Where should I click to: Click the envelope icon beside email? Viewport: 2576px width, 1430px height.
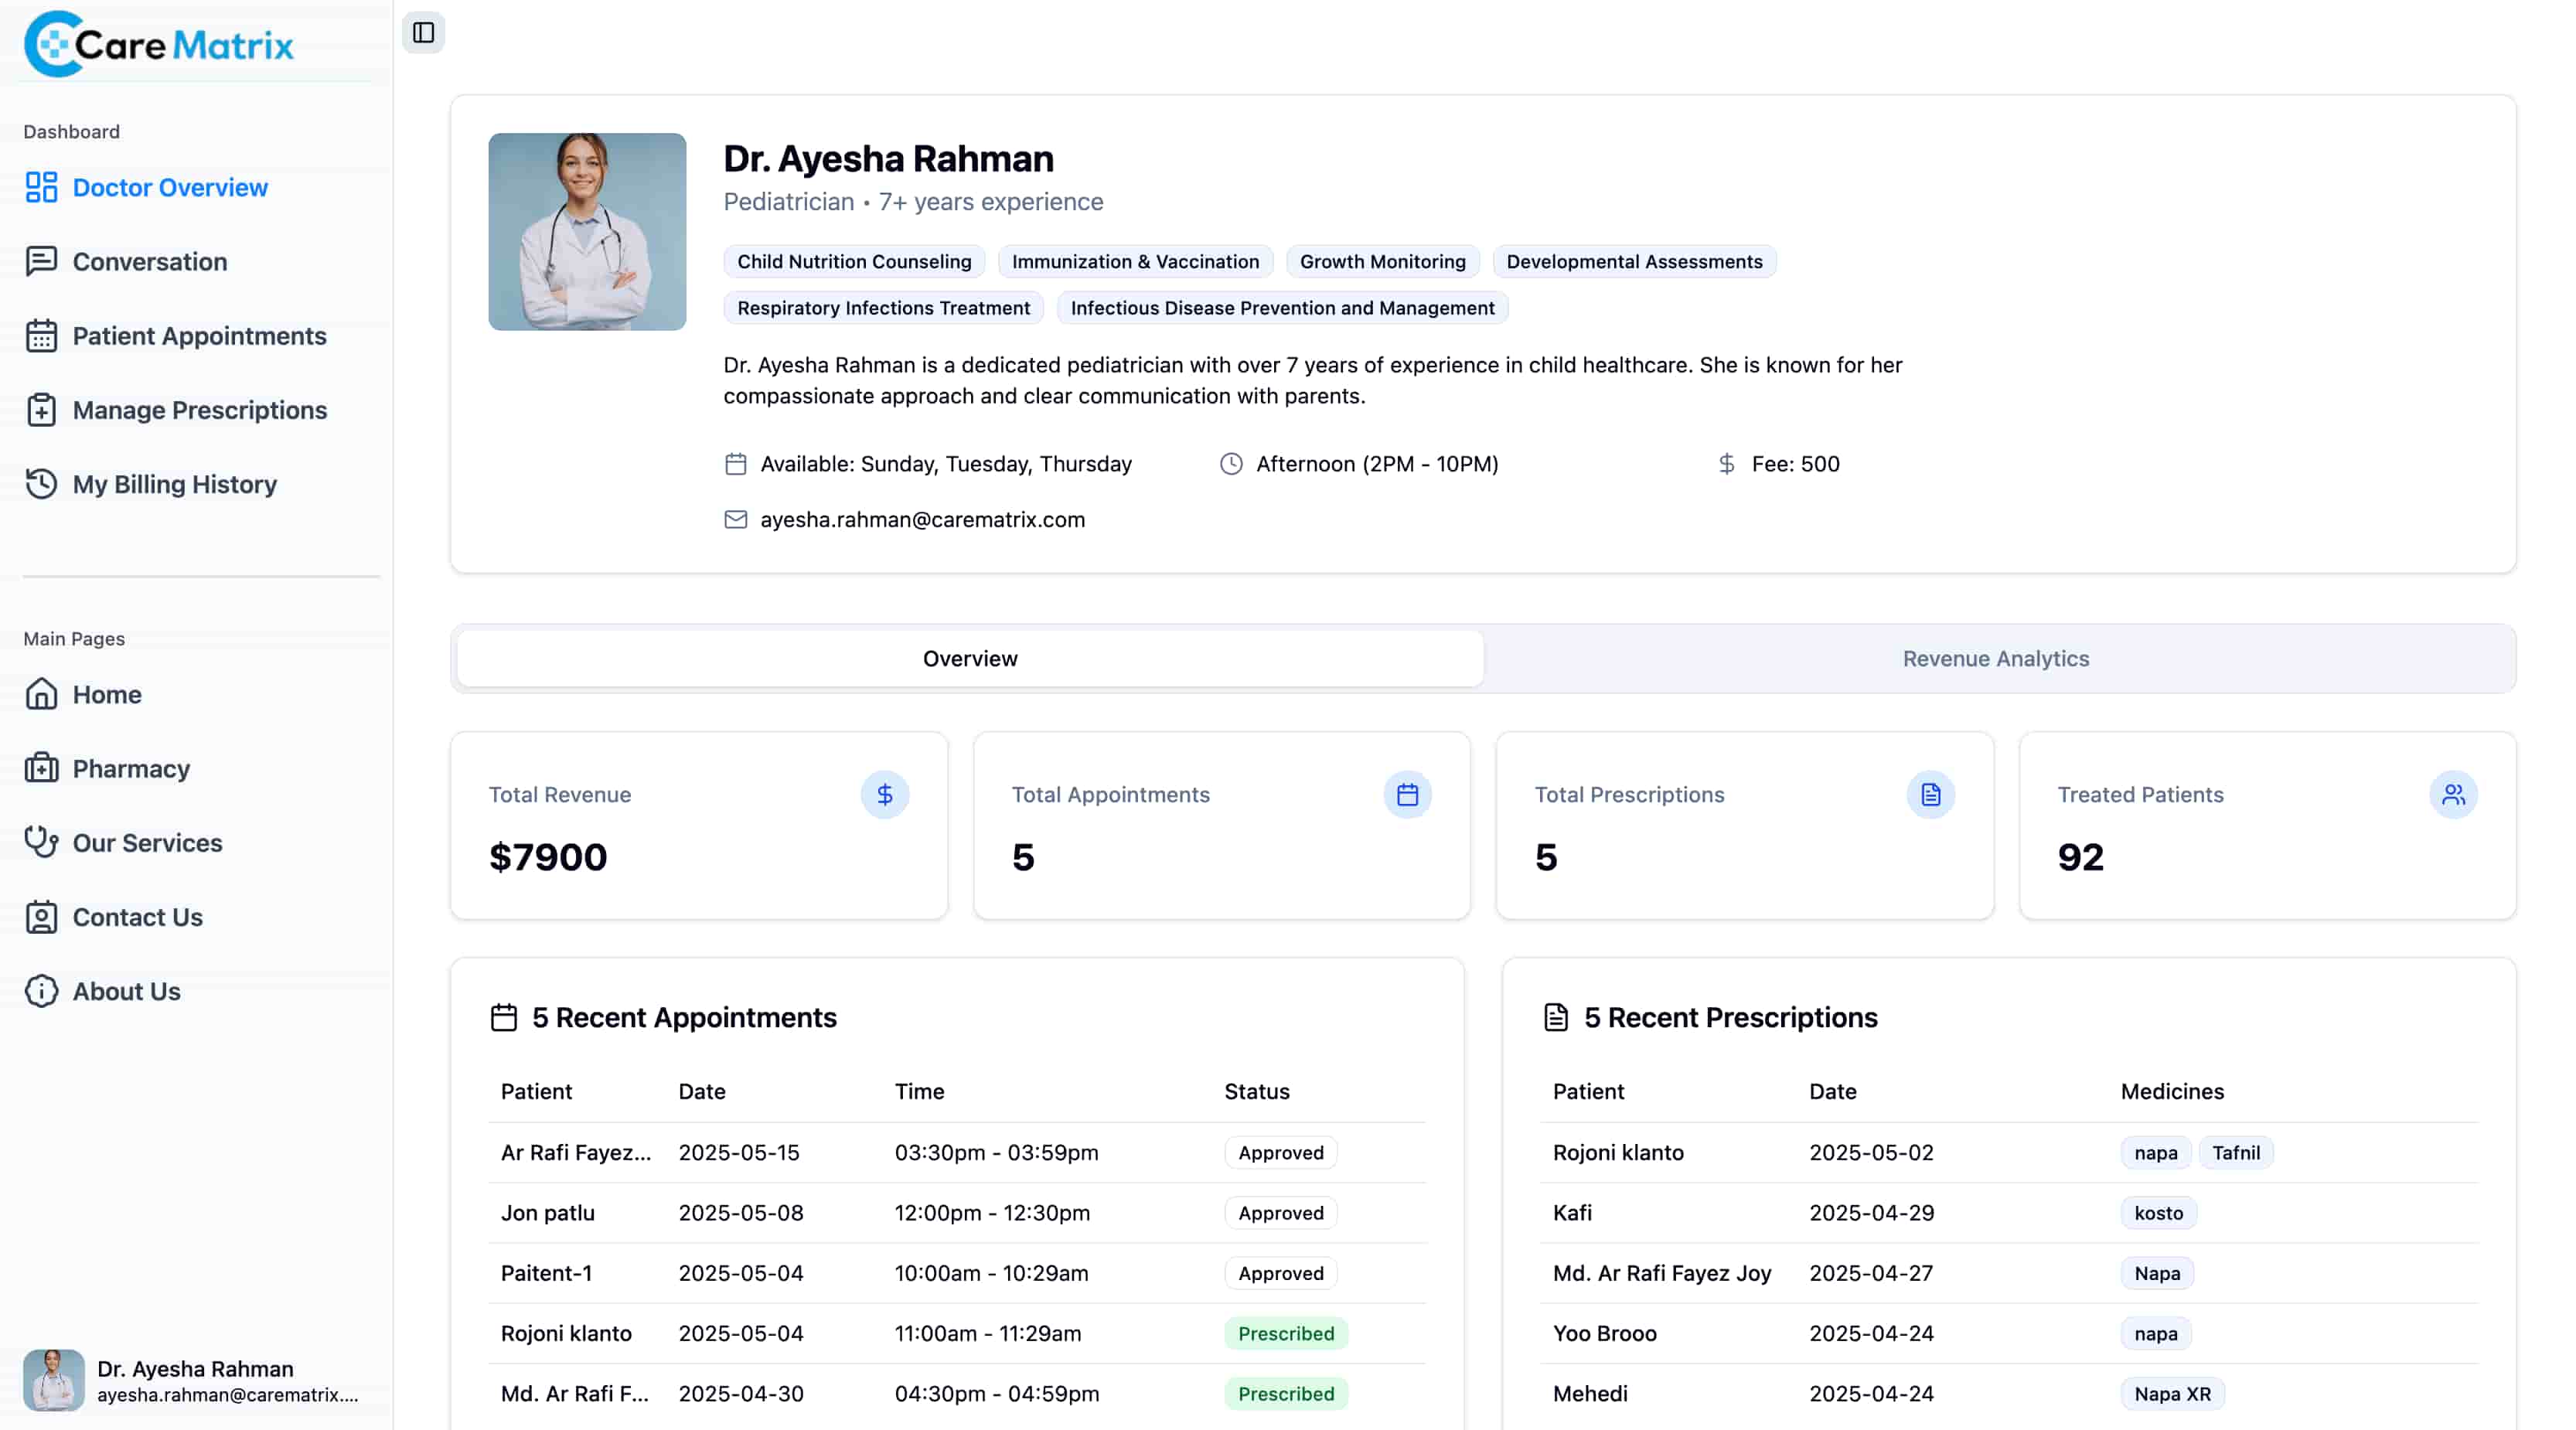click(735, 519)
